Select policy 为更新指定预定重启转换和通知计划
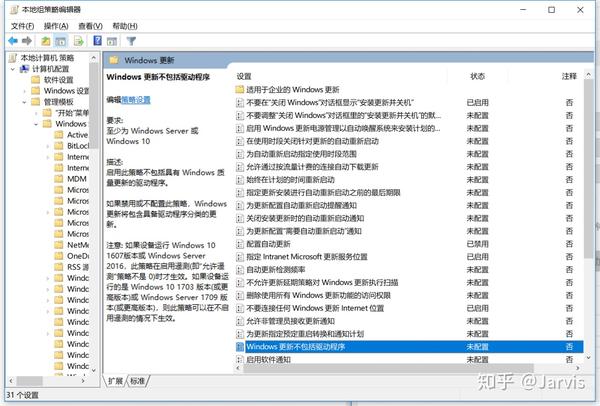 point(305,334)
